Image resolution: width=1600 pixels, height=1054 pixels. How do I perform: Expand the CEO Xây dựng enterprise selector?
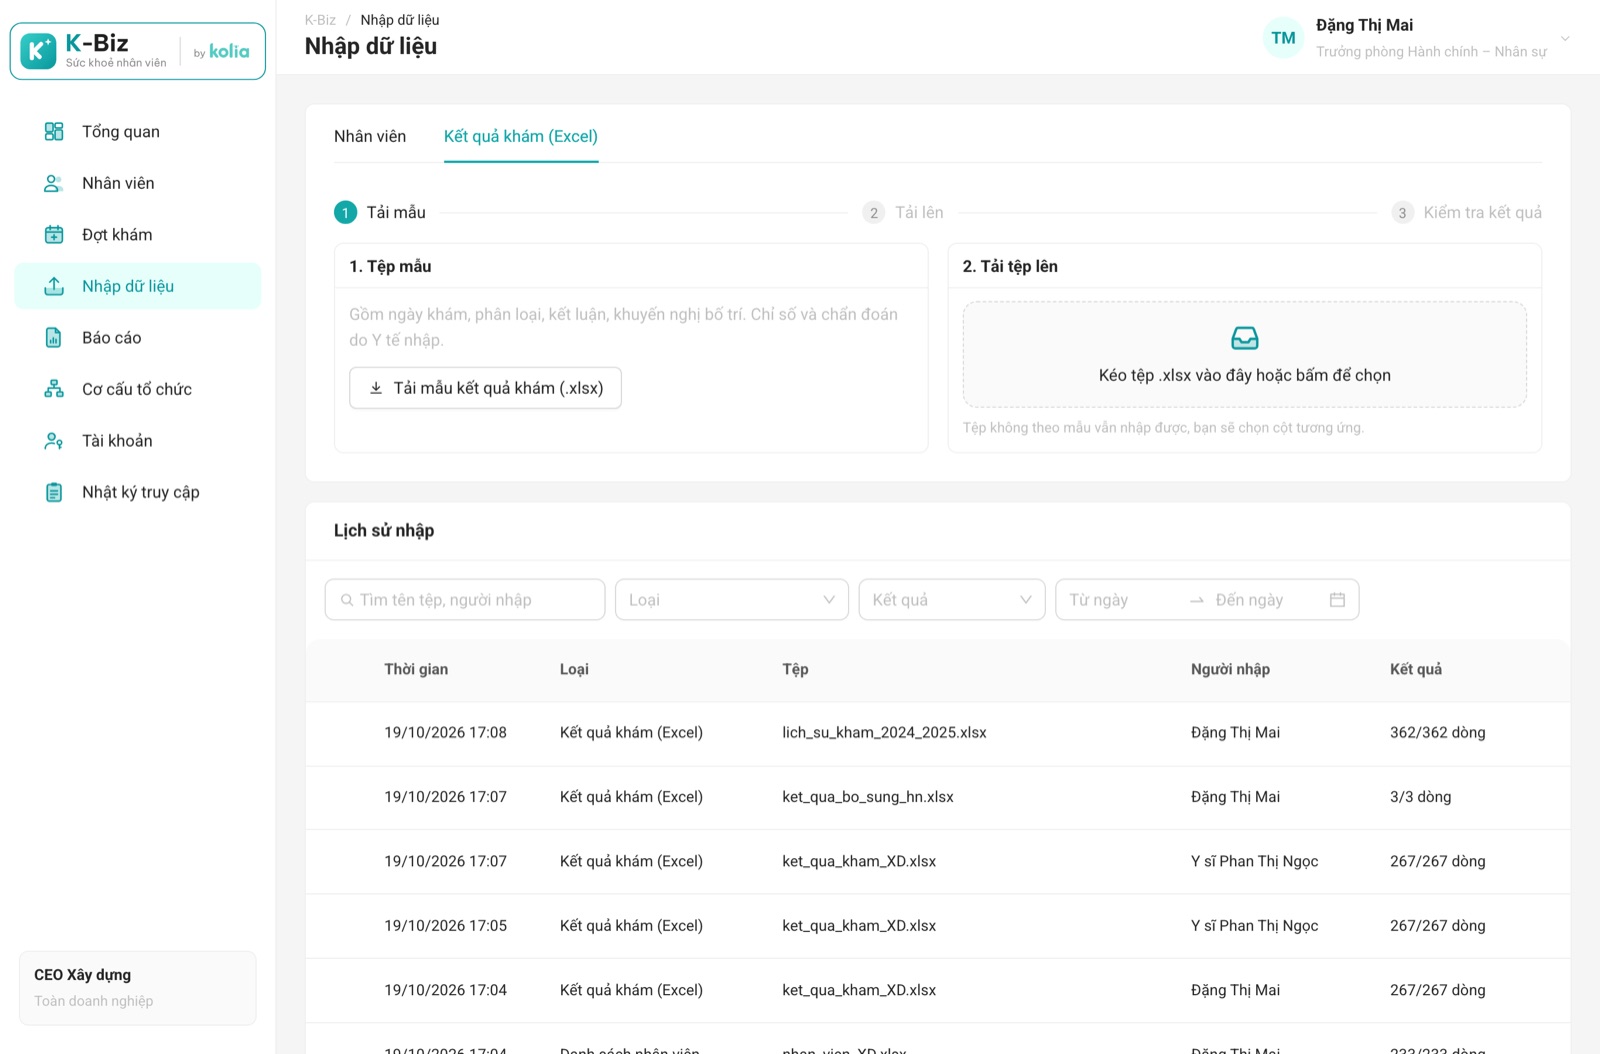[138, 988]
